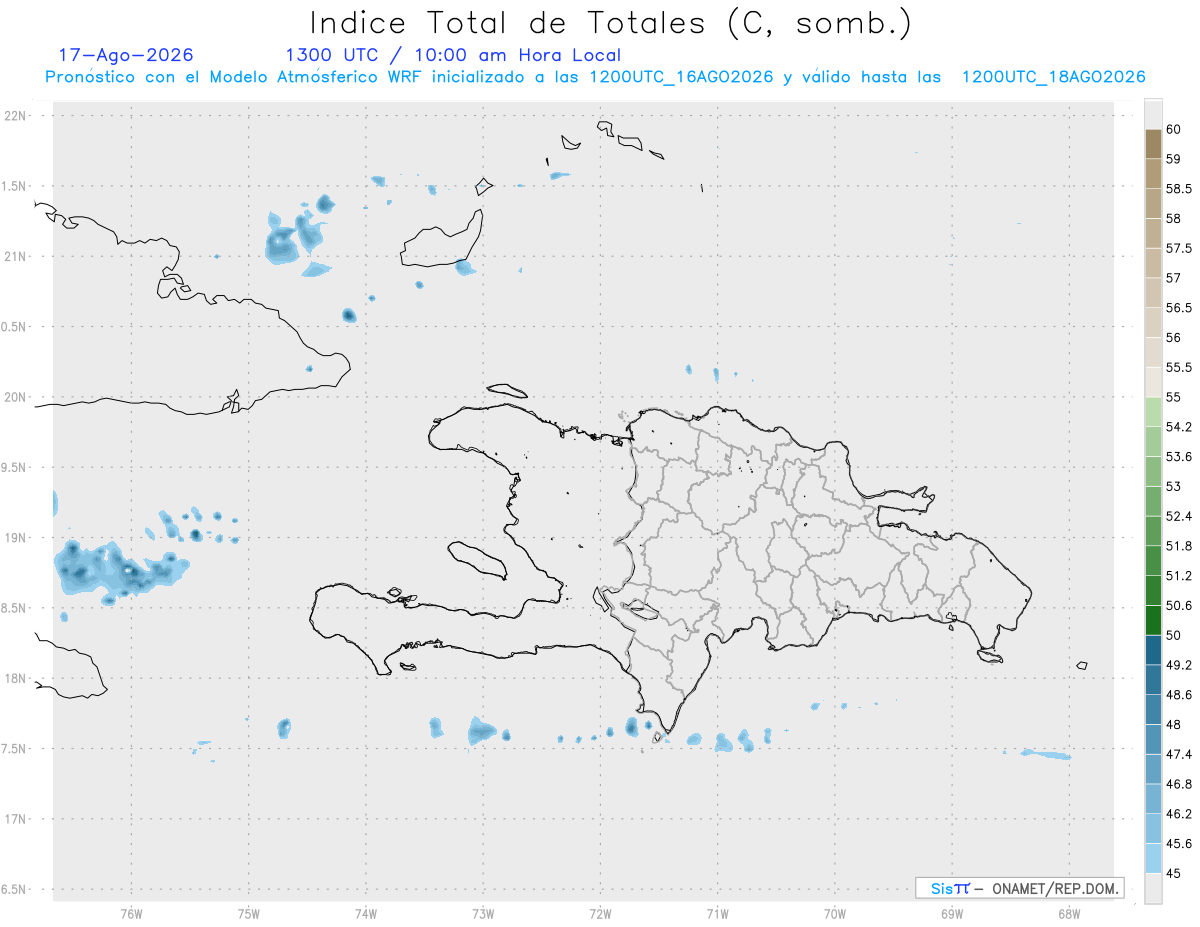Click the '56.5' colorbar label
The height and width of the screenshot is (927, 1200).
[x=1179, y=308]
